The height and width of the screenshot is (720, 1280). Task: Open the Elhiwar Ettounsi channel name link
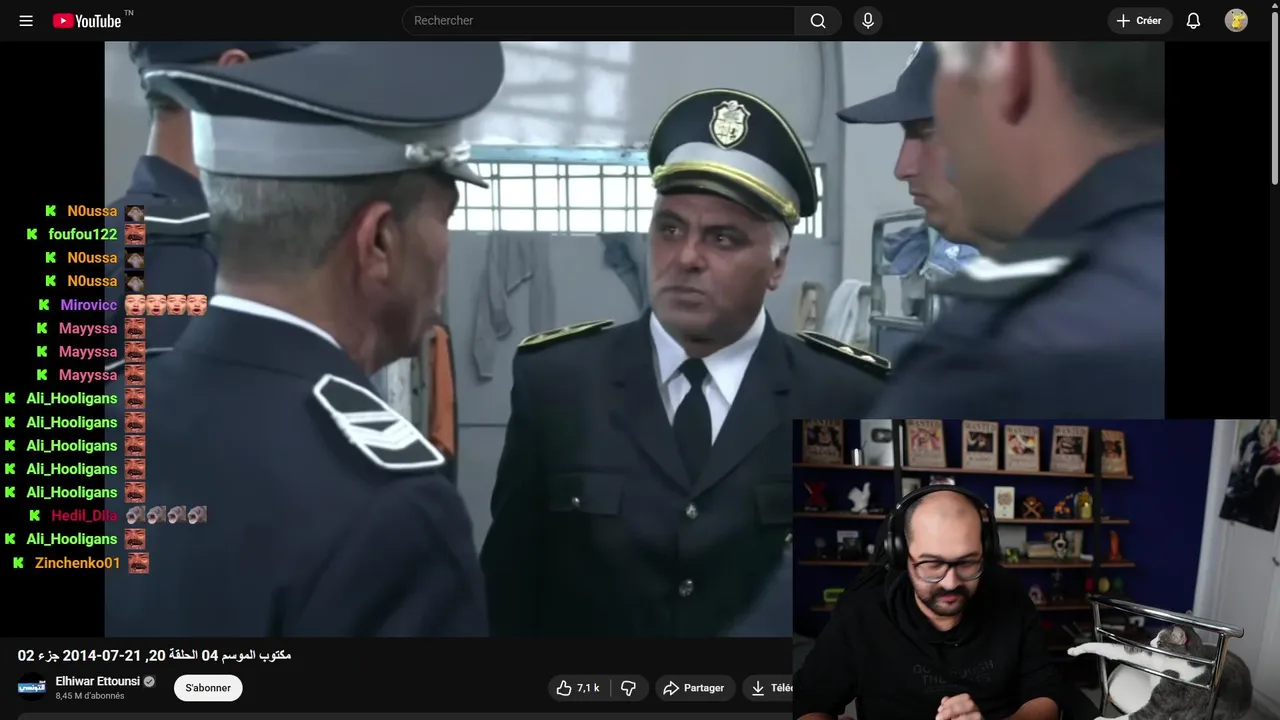tap(97, 681)
